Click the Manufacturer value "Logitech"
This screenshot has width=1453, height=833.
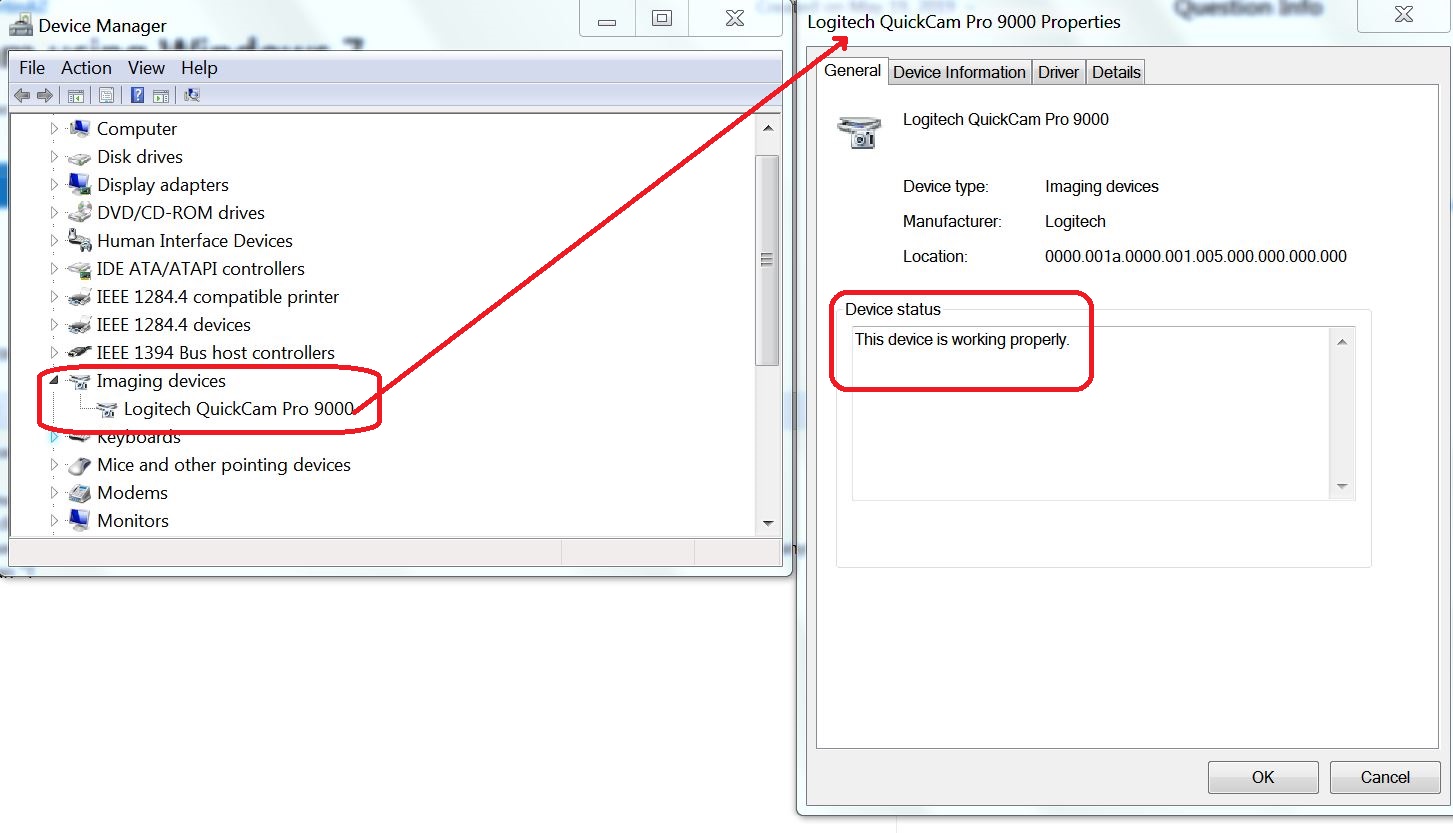[1075, 221]
